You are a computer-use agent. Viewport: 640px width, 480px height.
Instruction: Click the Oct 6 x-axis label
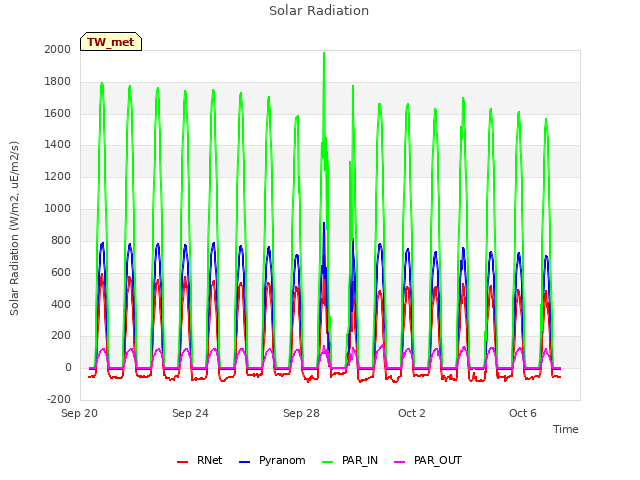[523, 413]
